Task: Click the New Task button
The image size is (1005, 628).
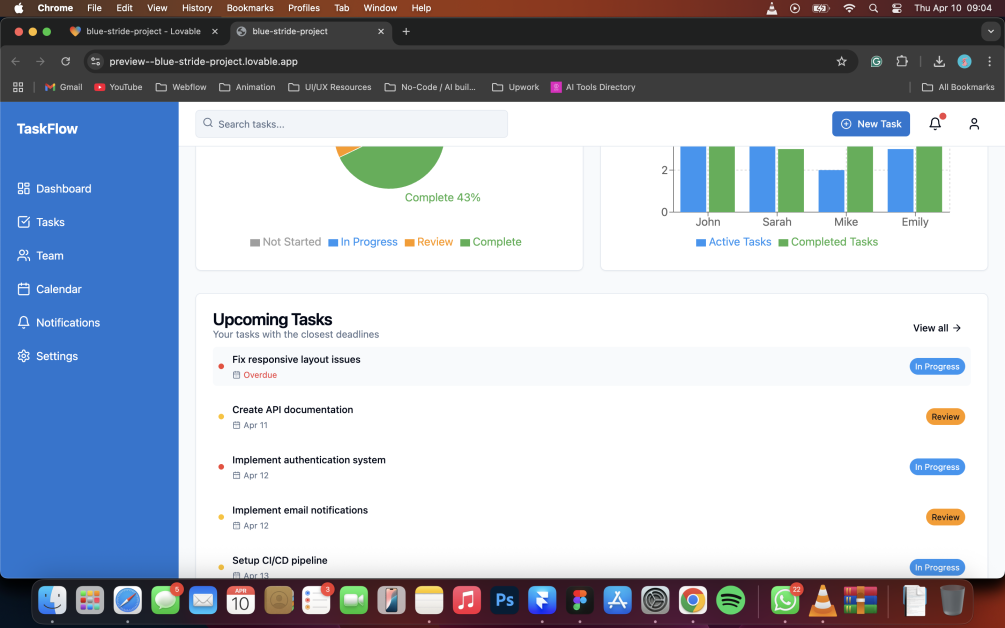Action: point(870,124)
